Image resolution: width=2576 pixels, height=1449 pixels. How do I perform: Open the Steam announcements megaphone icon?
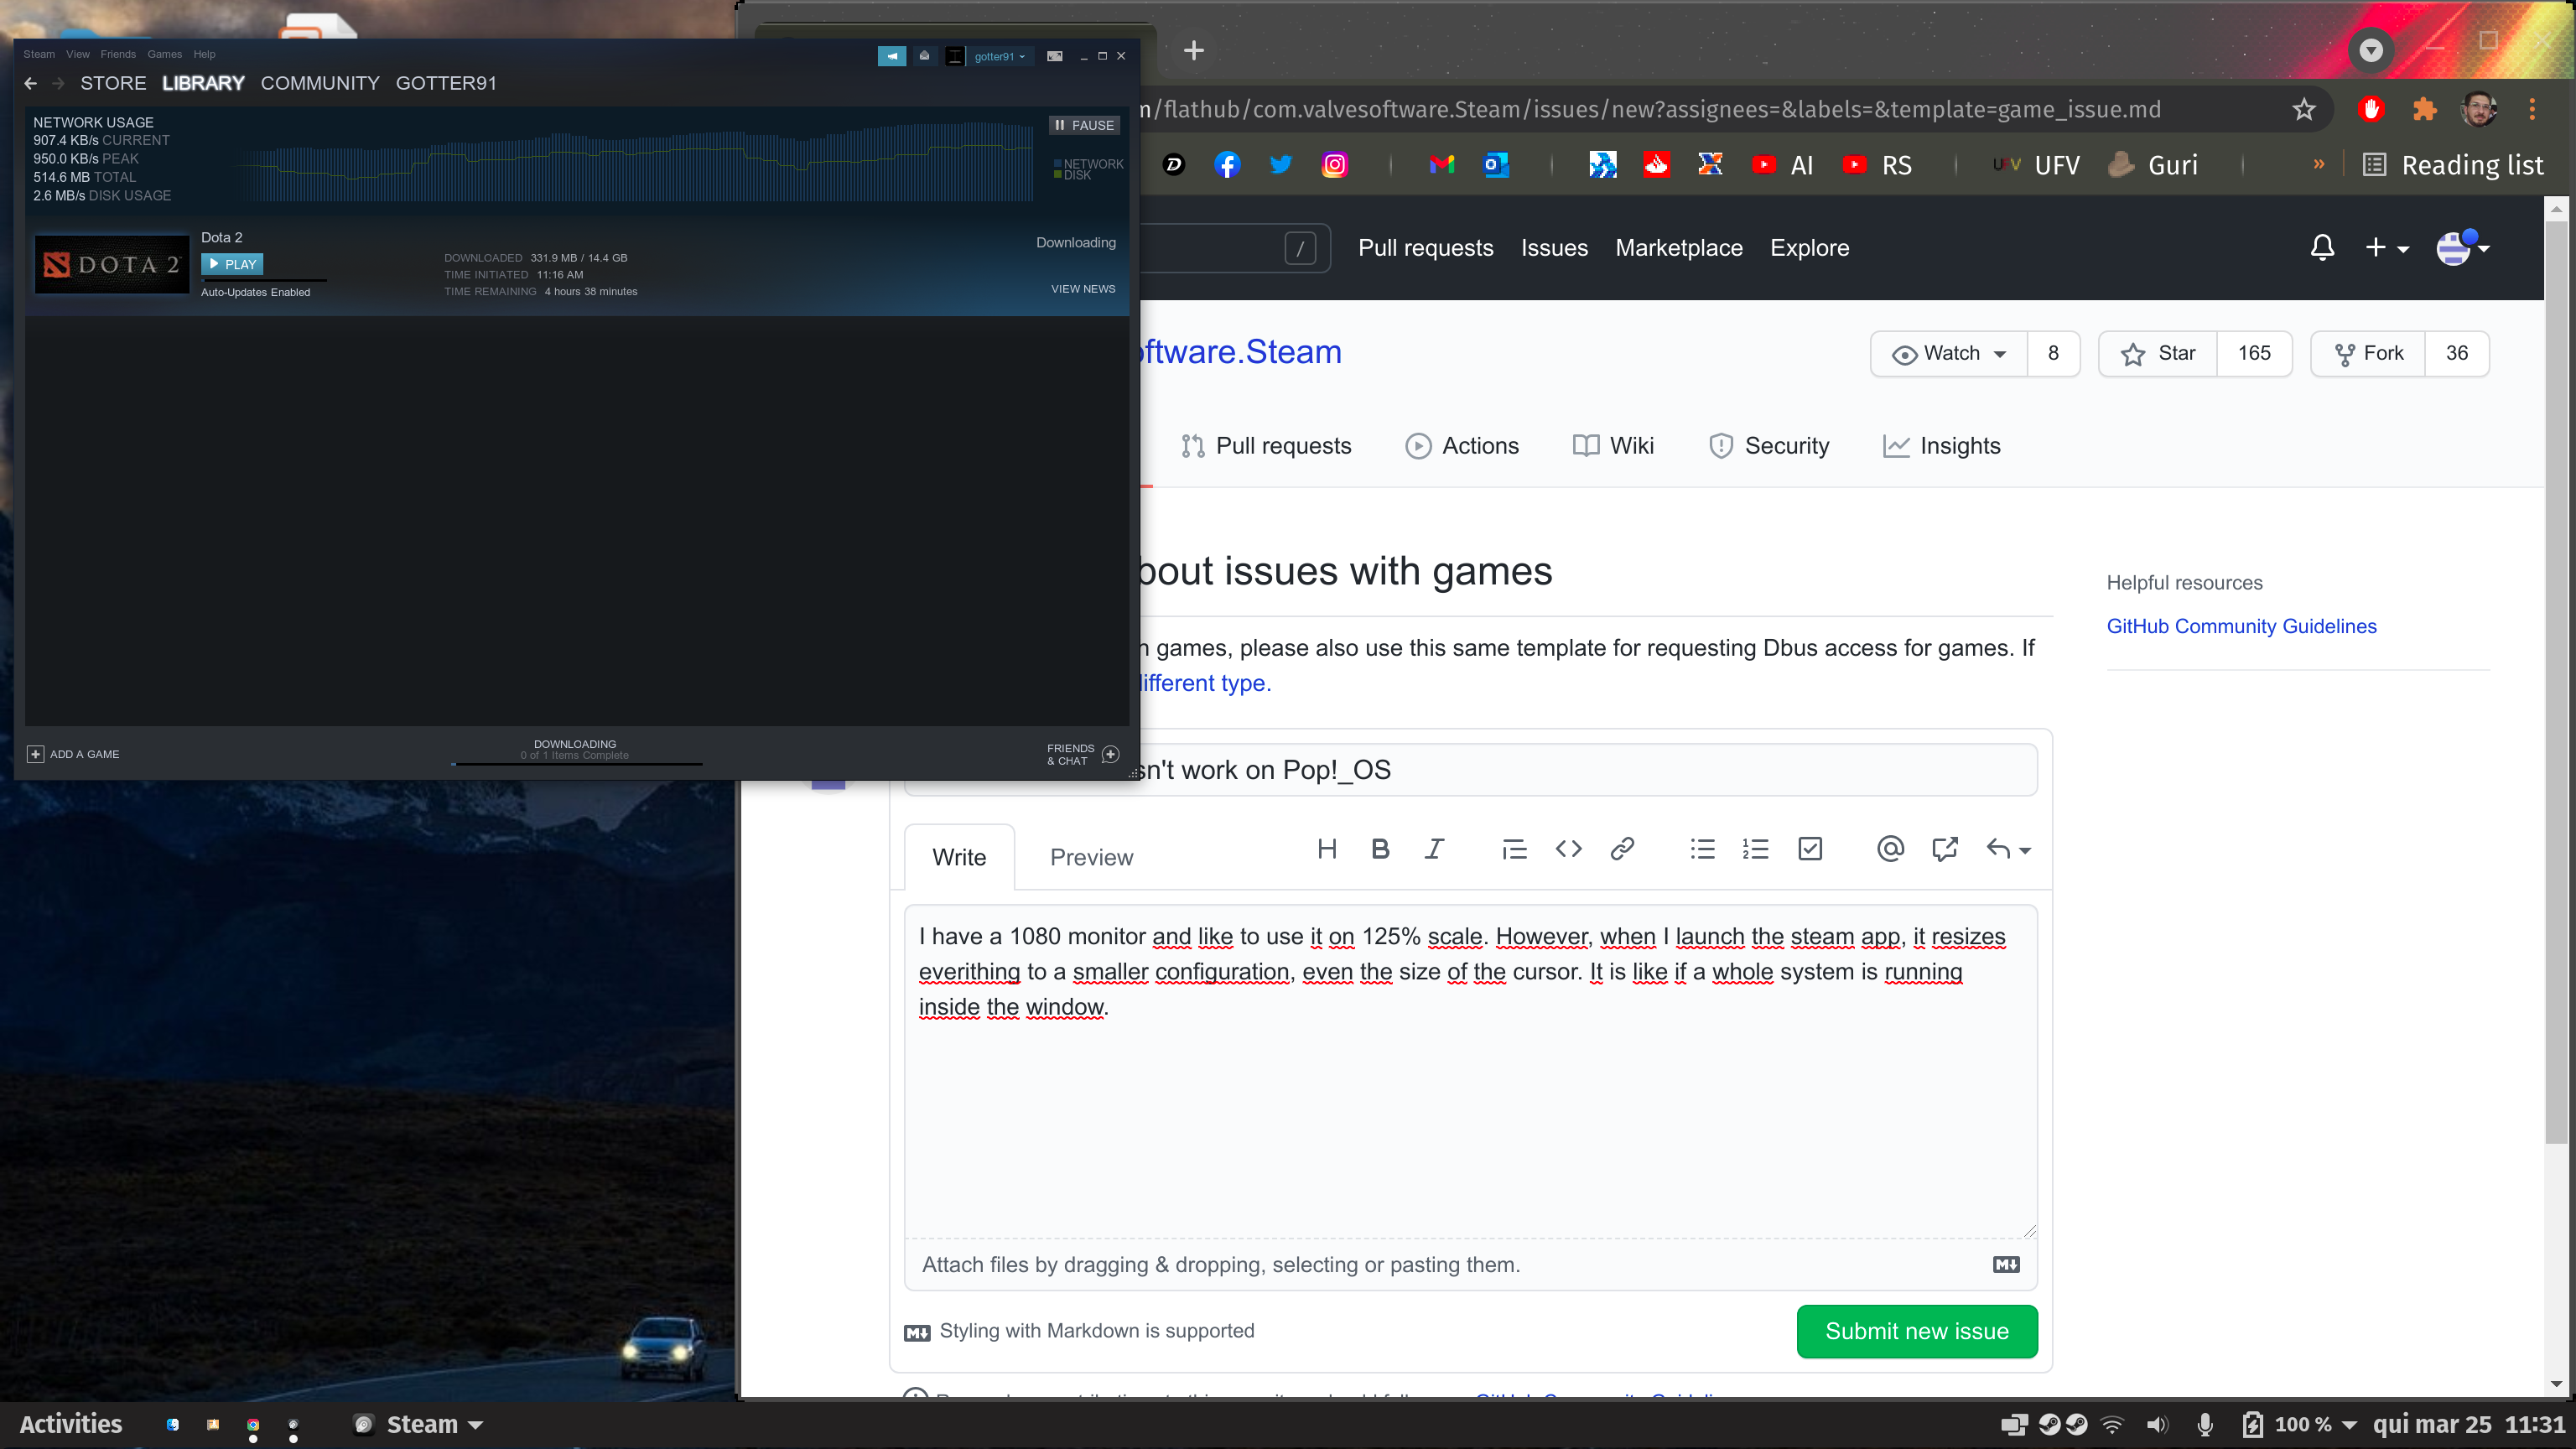[x=891, y=56]
